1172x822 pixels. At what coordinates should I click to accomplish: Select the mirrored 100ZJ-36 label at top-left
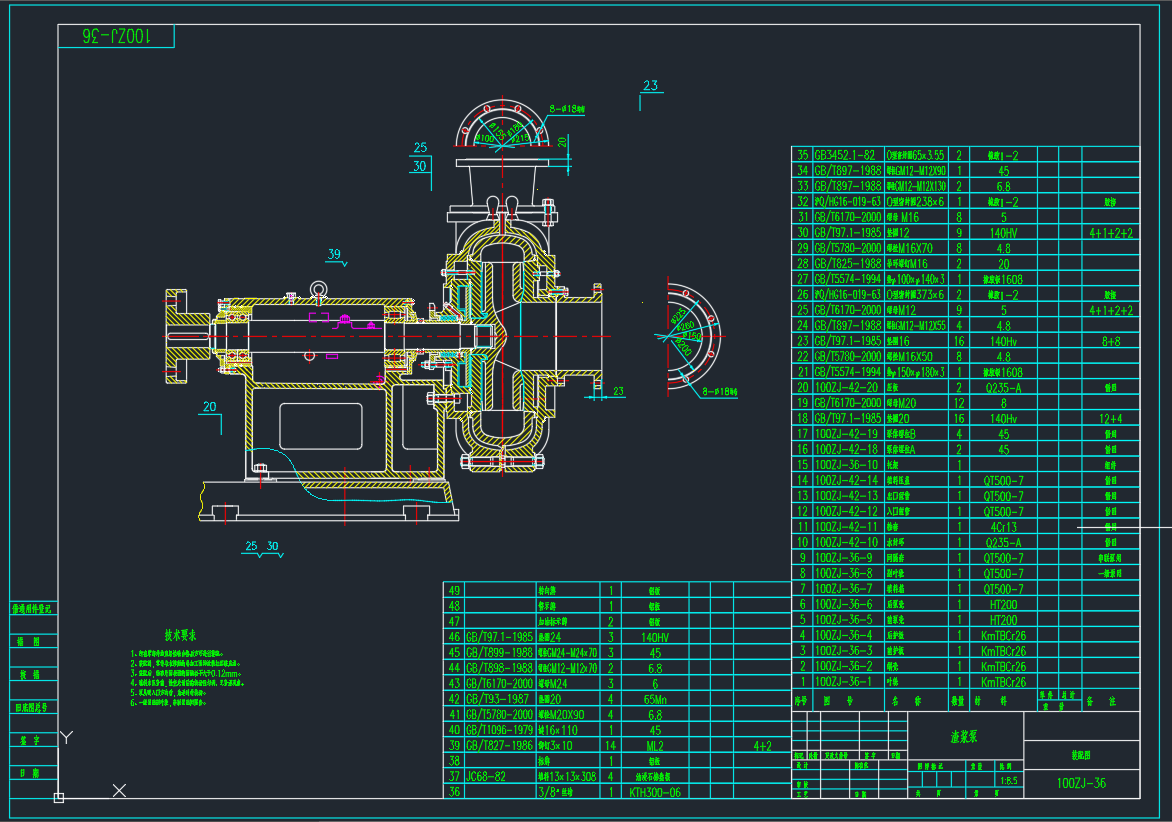coord(116,37)
